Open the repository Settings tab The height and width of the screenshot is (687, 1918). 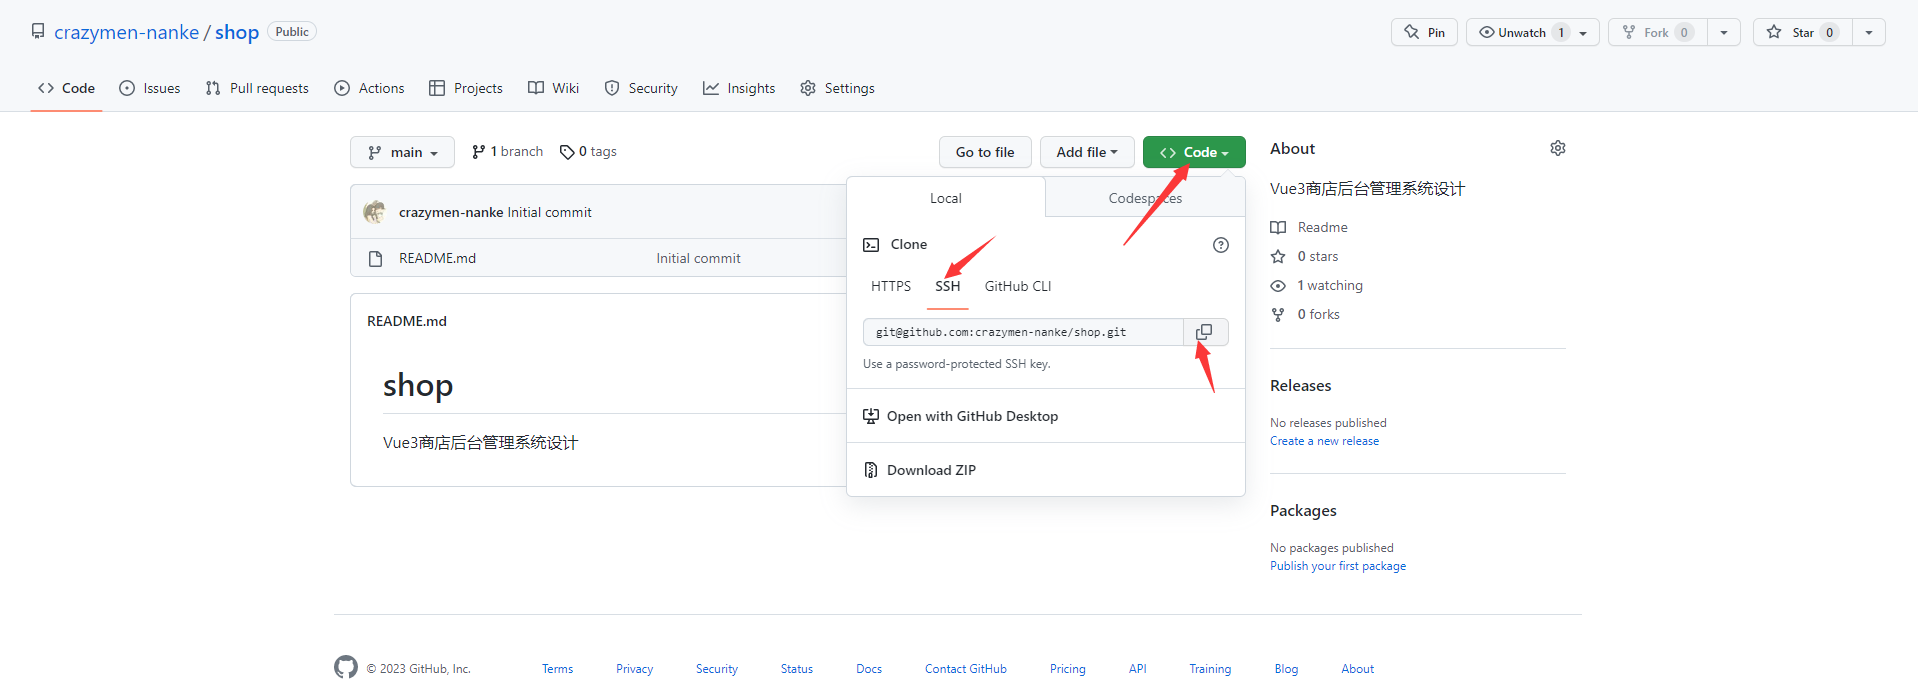click(x=838, y=88)
